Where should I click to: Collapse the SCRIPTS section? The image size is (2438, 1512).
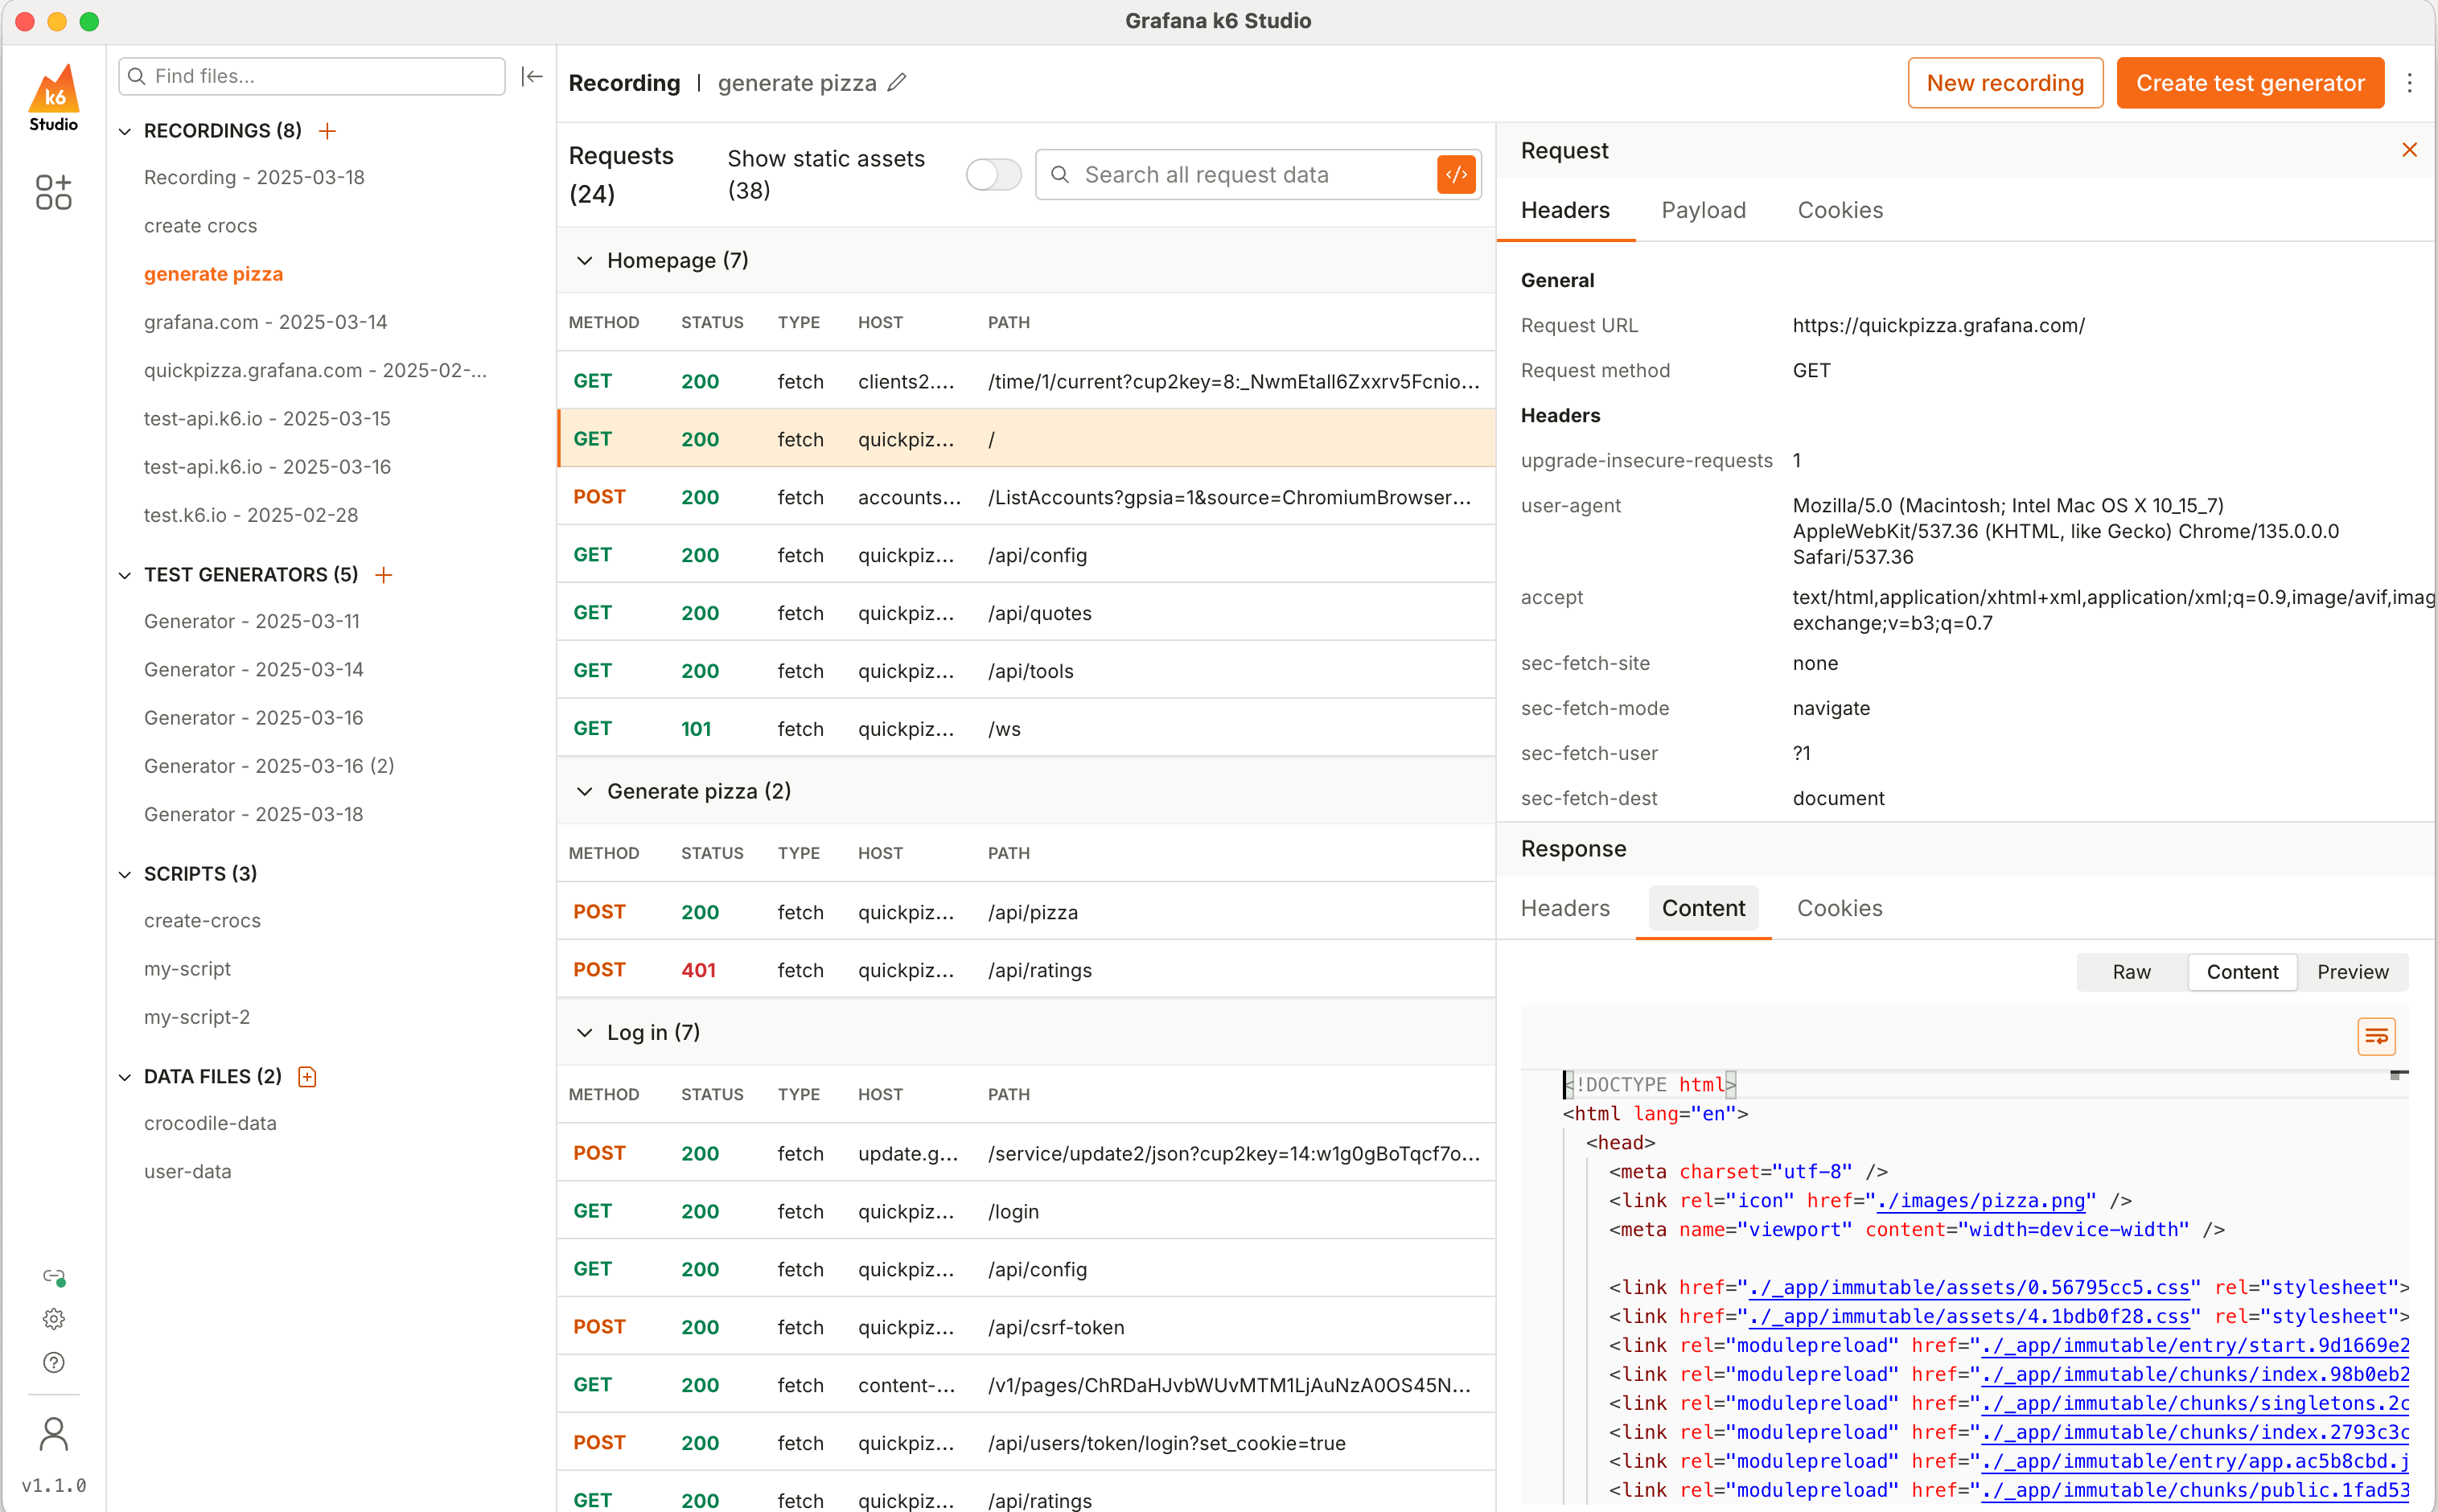[x=125, y=875]
